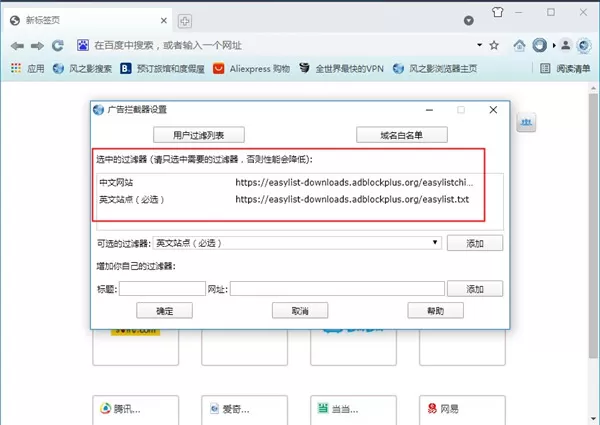Open the address bar dropdown arrow
The height and width of the screenshot is (425, 600).
coord(479,45)
